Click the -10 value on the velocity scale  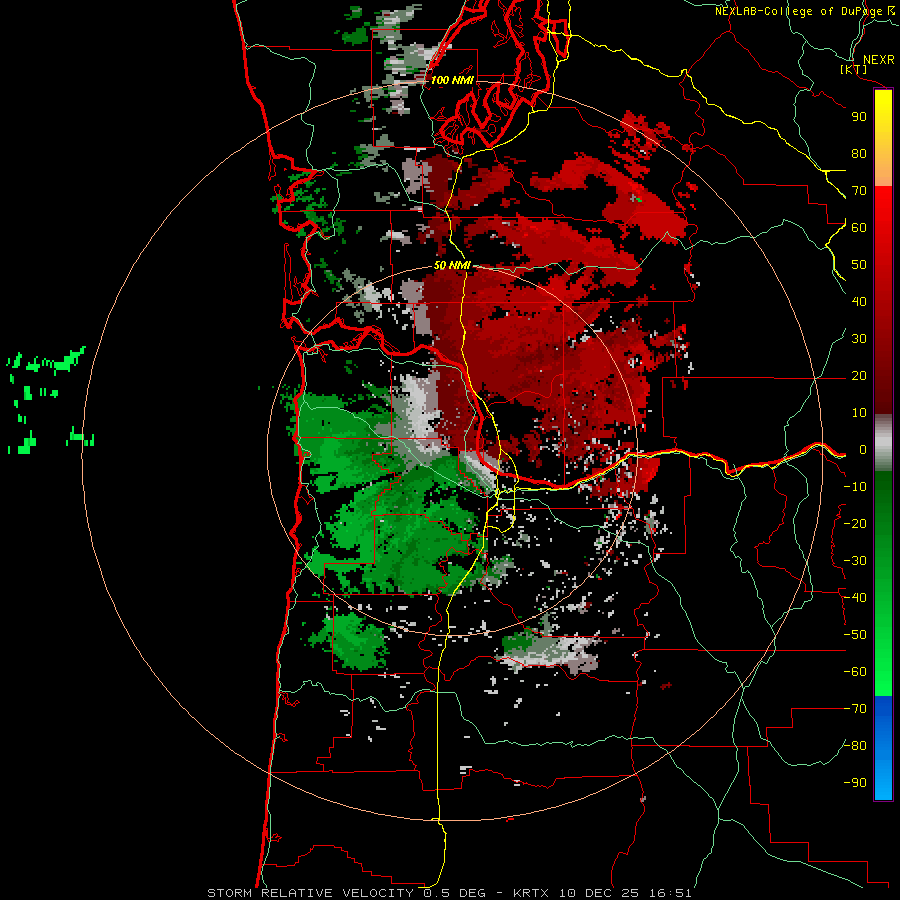point(855,487)
